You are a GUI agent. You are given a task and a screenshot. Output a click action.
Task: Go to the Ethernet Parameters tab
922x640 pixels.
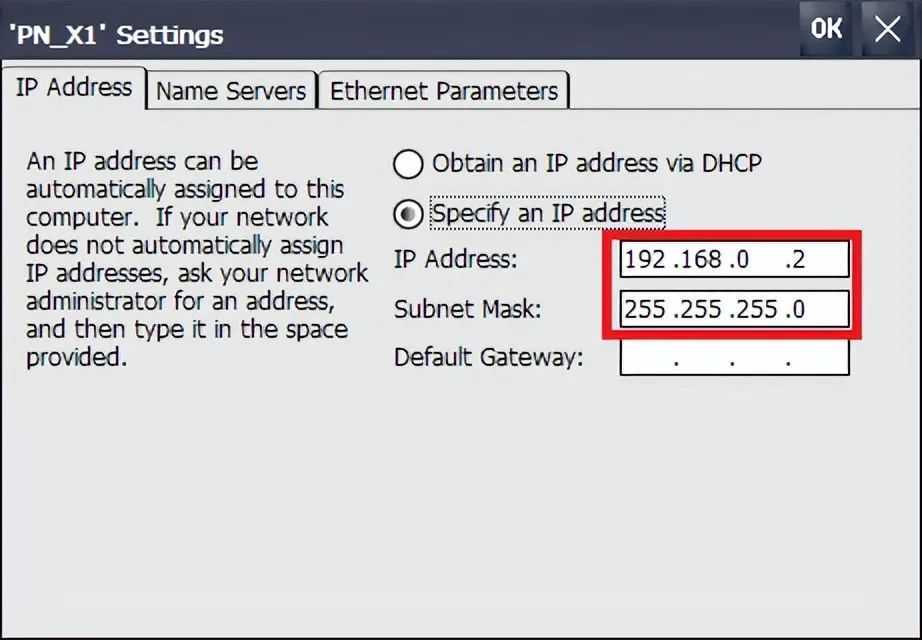[444, 91]
